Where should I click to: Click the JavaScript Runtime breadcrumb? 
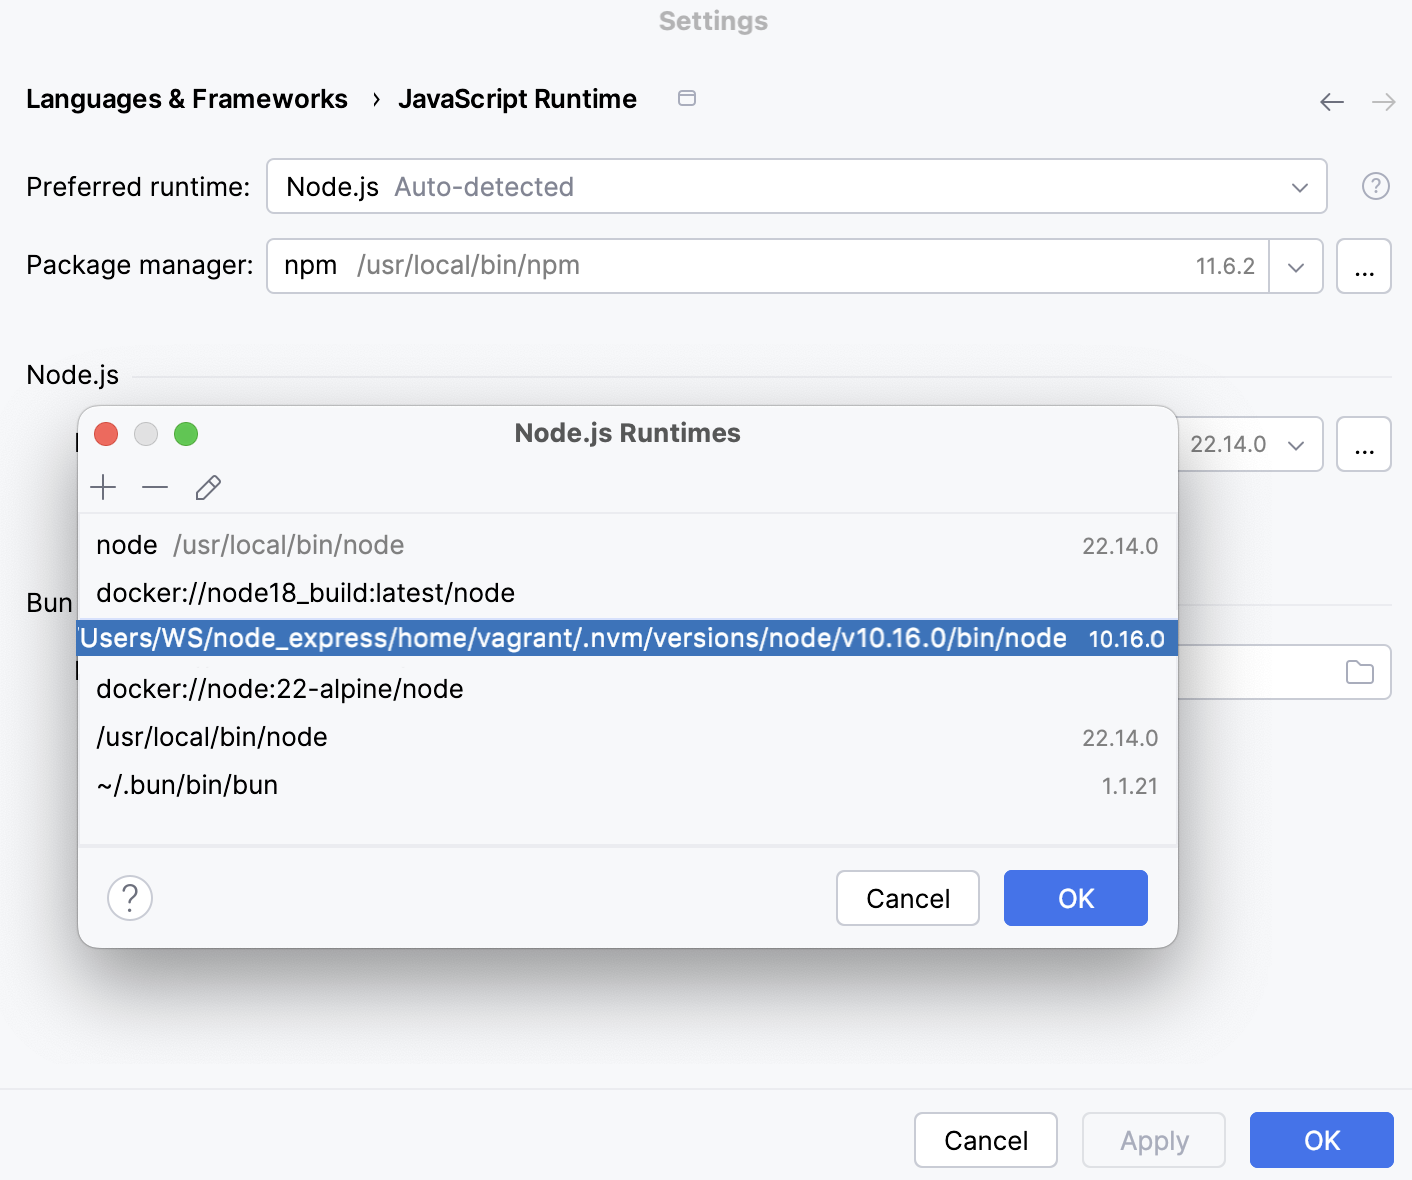tap(517, 98)
